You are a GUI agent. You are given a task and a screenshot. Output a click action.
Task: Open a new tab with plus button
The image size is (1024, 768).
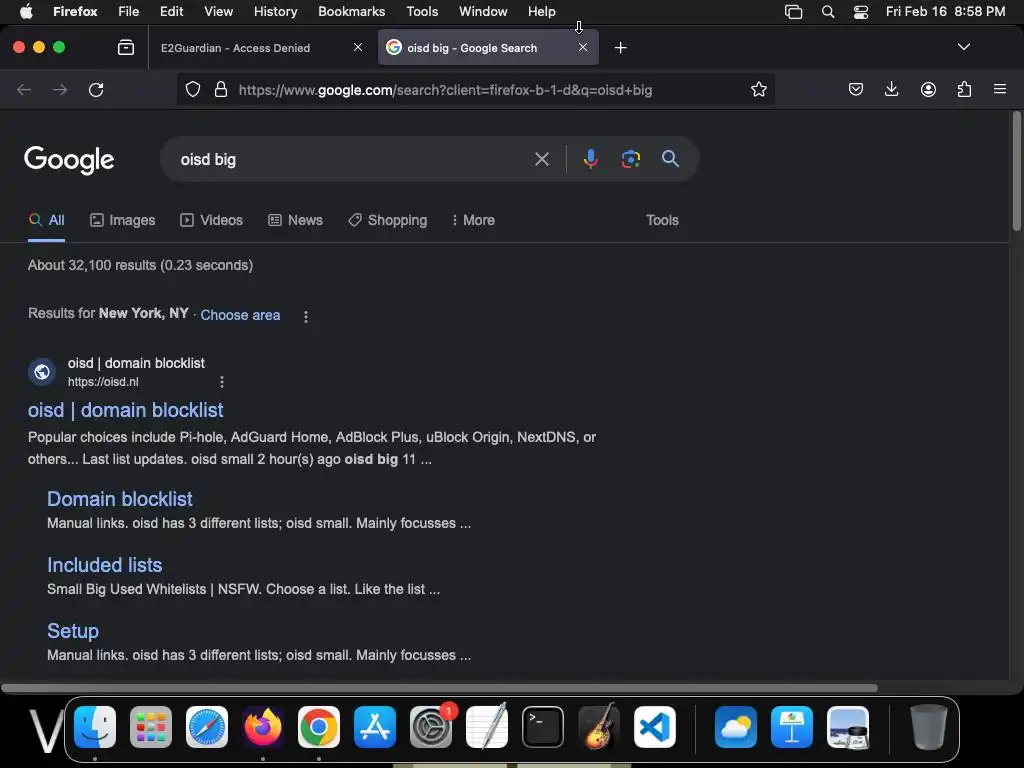tap(620, 48)
